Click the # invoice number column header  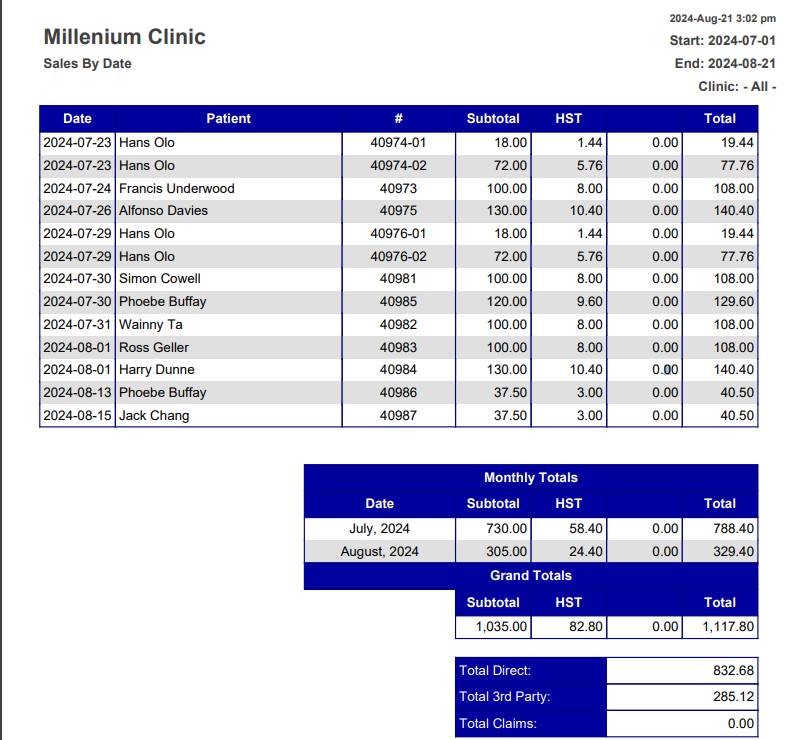click(x=398, y=119)
